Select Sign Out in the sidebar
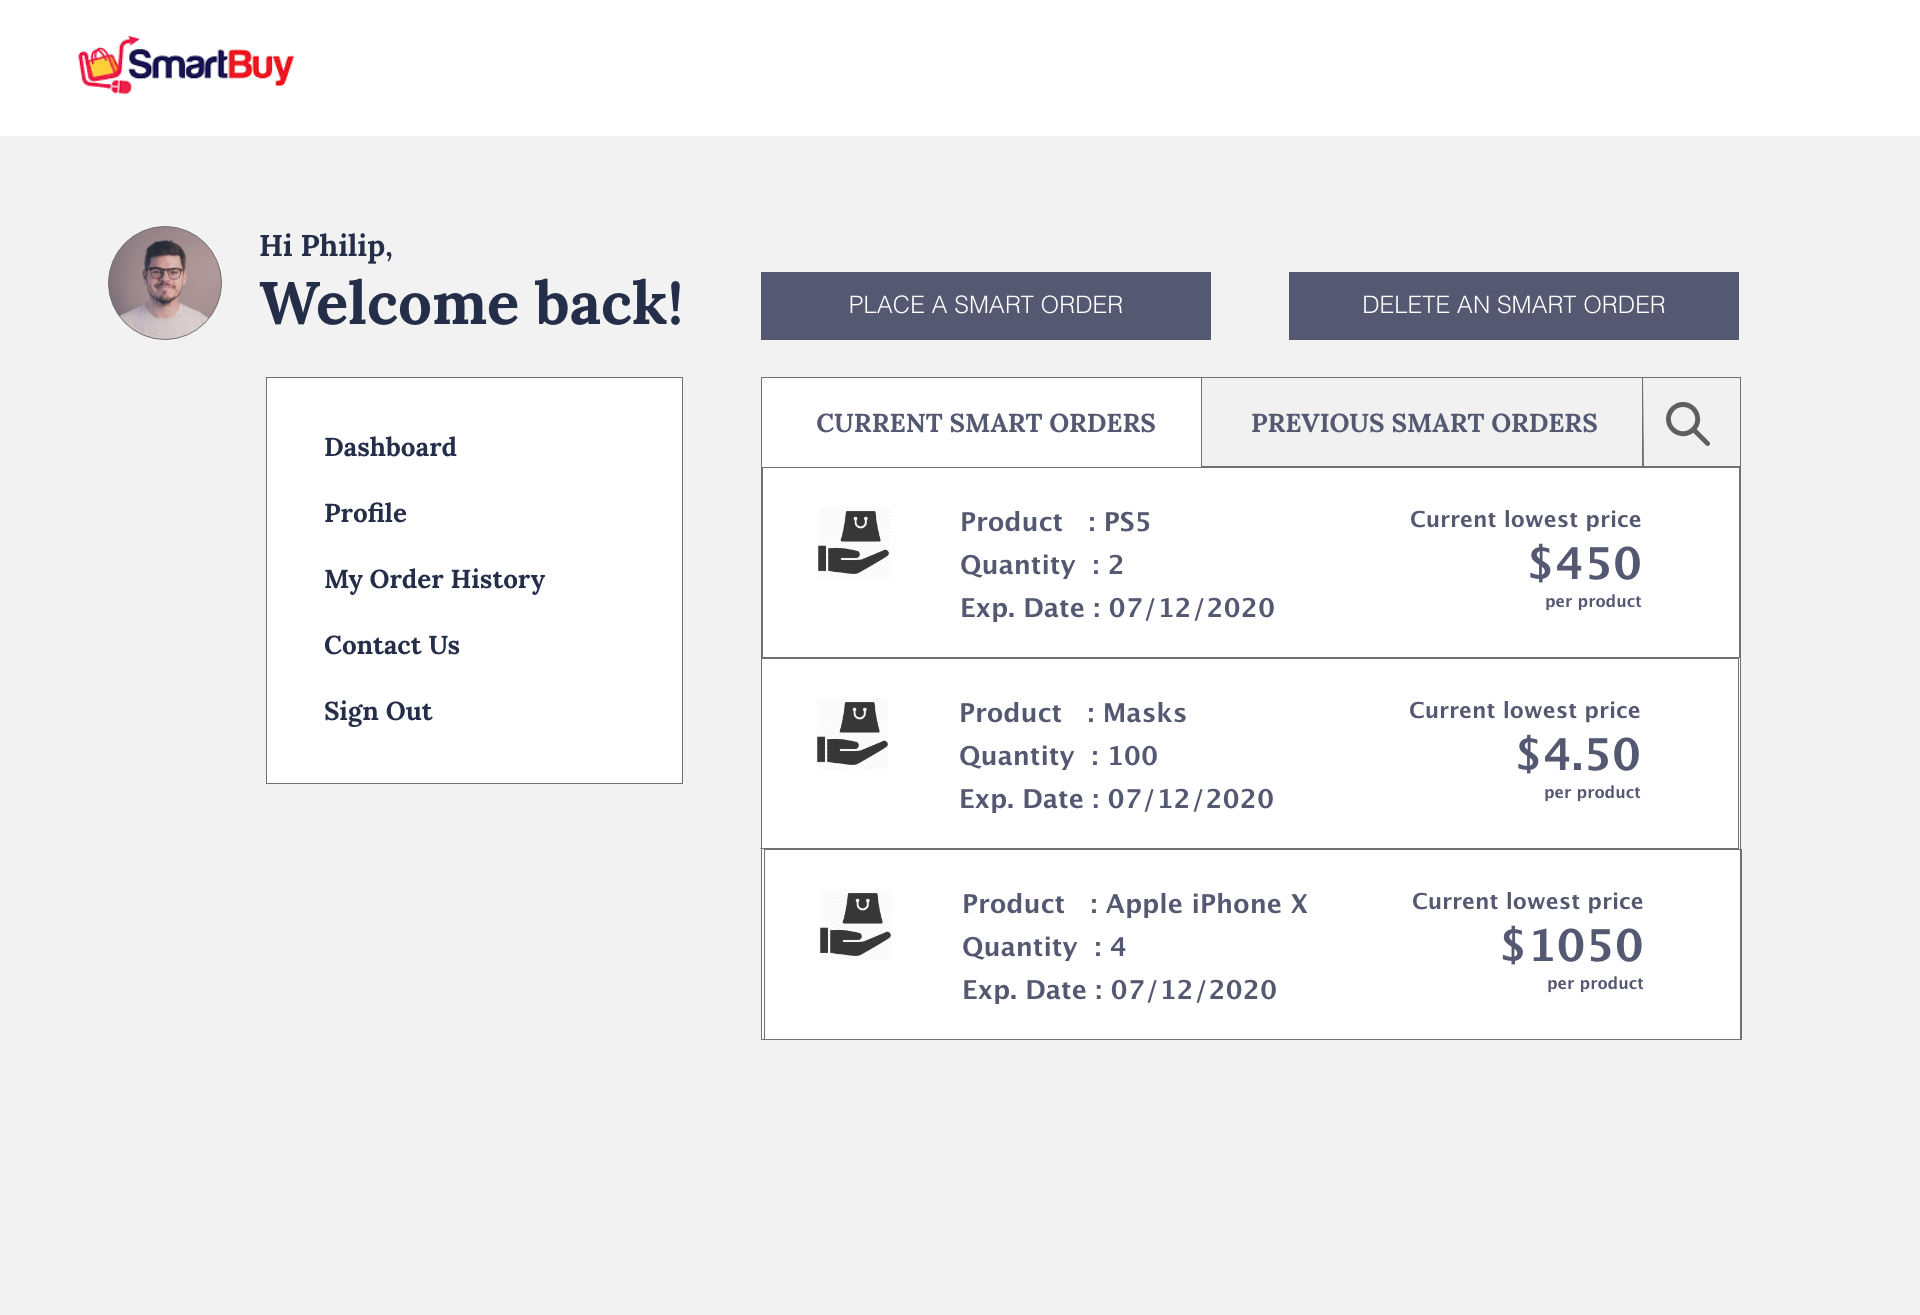This screenshot has height=1315, width=1920. [378, 711]
